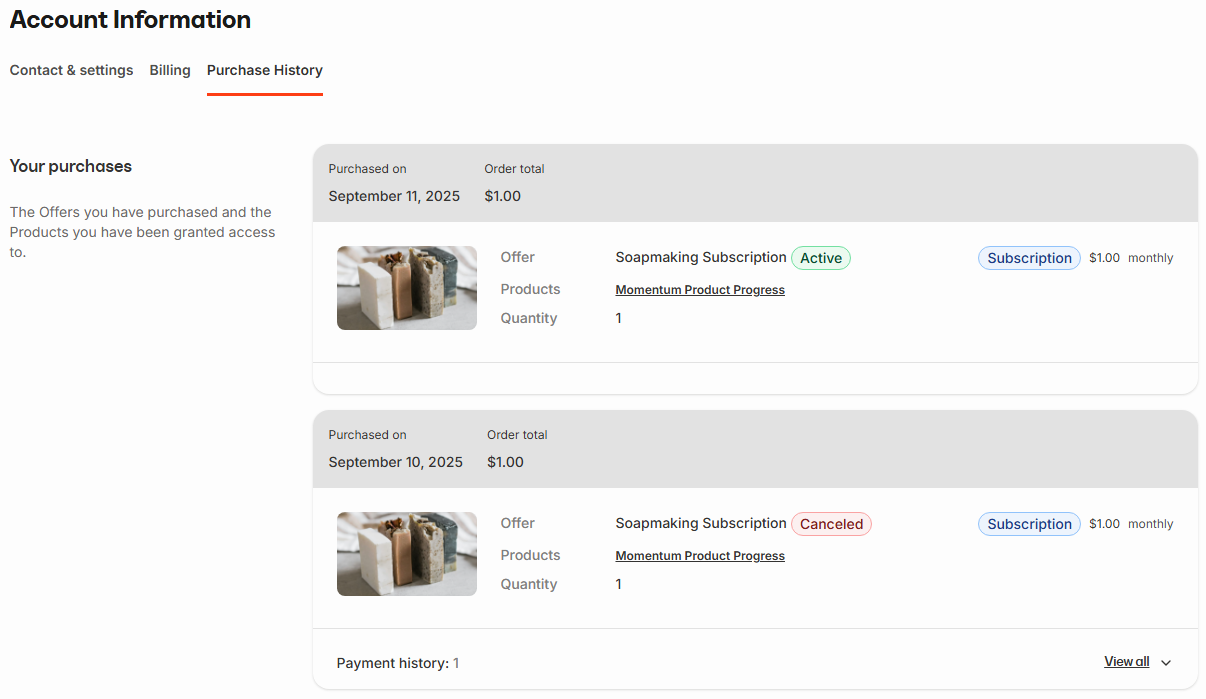
Task: Click the soap thumbnail for September 11 order
Action: click(x=406, y=288)
